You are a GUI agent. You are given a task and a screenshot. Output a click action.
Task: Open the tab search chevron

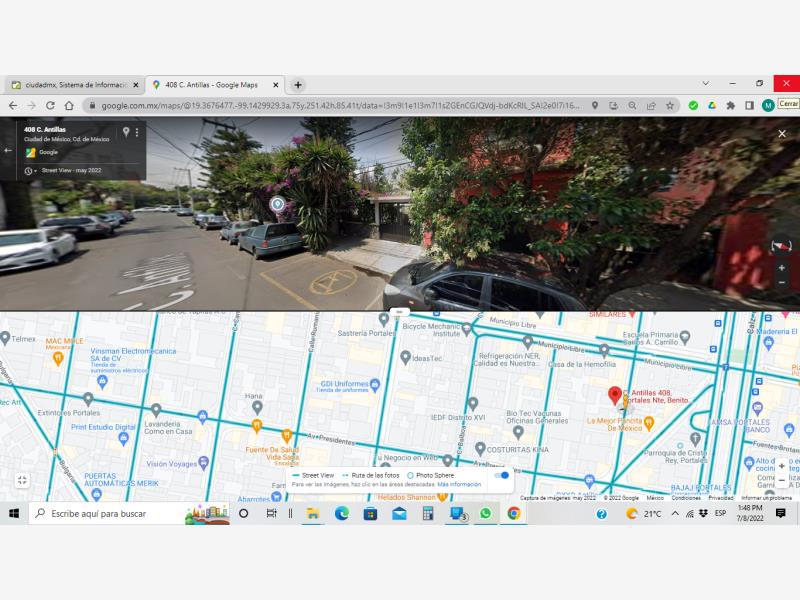706,83
